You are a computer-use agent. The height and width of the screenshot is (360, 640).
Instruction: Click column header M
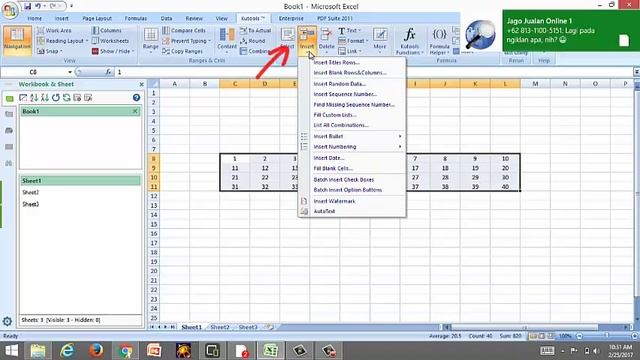[x=535, y=84]
